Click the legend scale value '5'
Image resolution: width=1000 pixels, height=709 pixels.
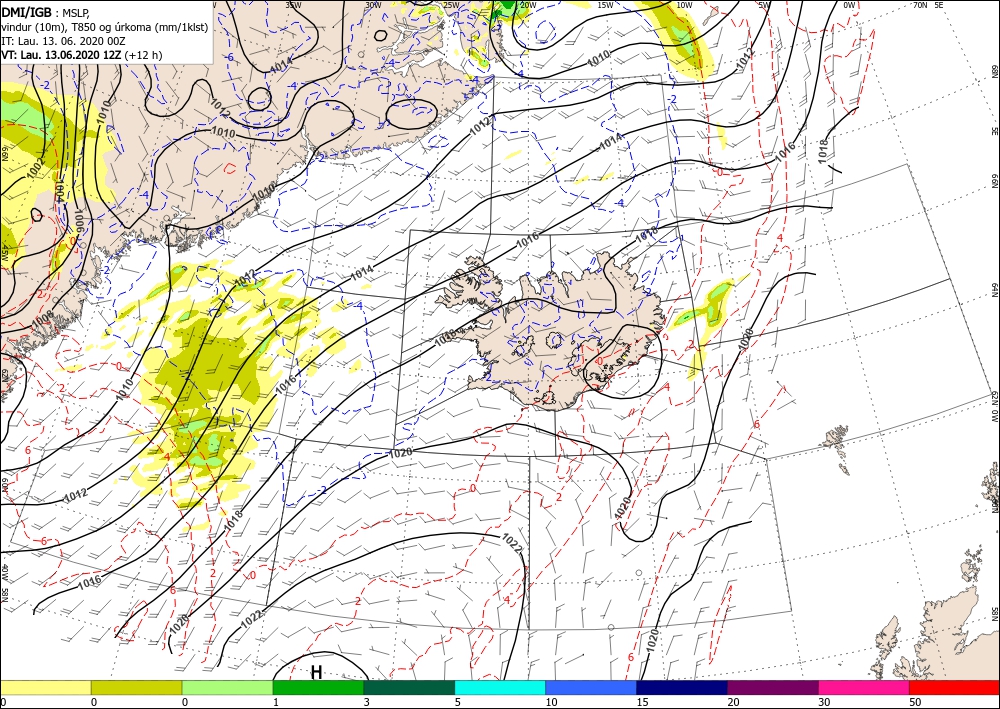[x=458, y=702]
